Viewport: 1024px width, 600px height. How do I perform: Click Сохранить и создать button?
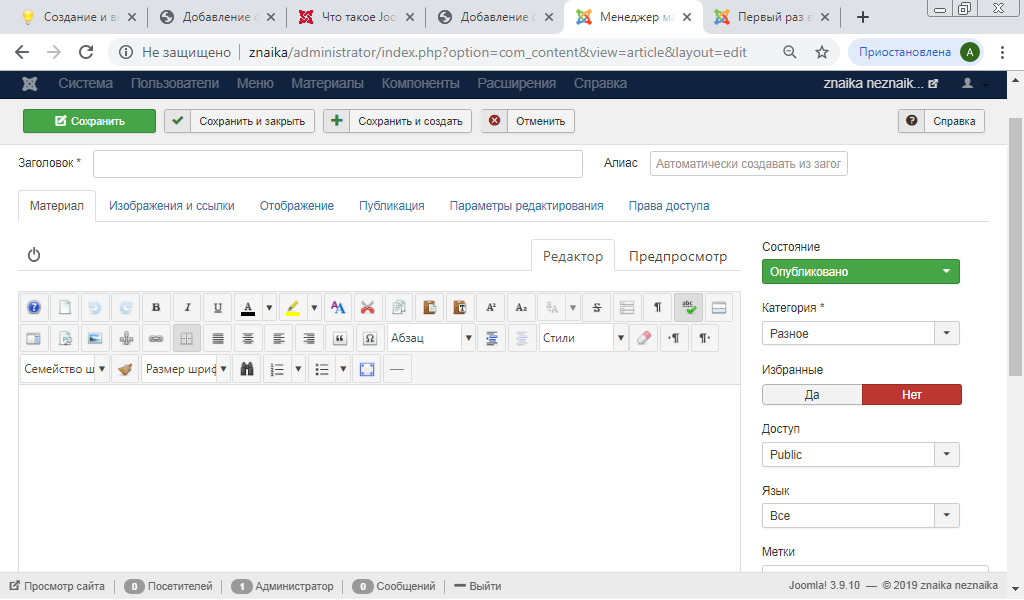click(398, 121)
